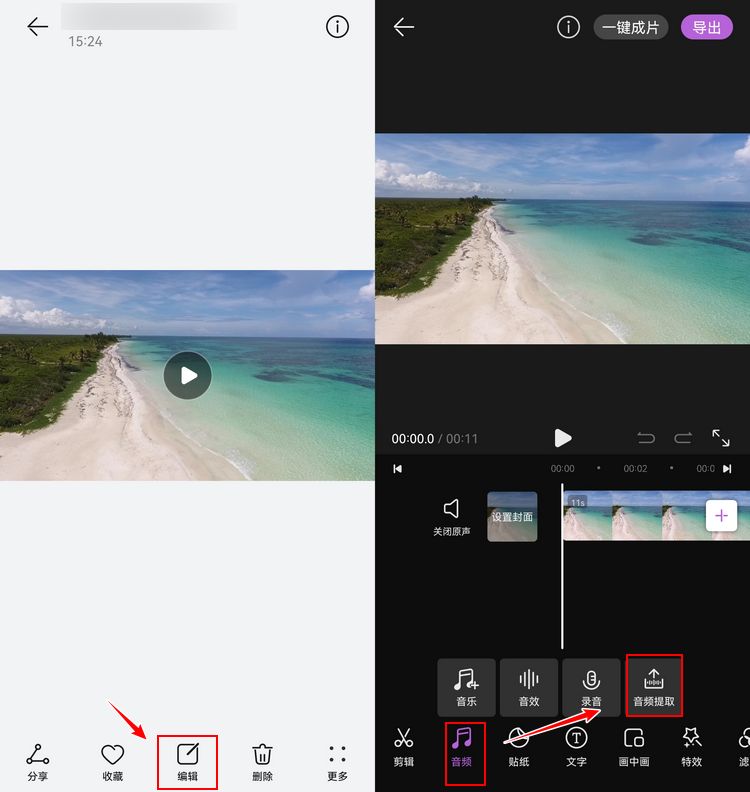Screen dimensions: 750x792
Task: Go back in the gallery video viewer
Action: [38, 27]
